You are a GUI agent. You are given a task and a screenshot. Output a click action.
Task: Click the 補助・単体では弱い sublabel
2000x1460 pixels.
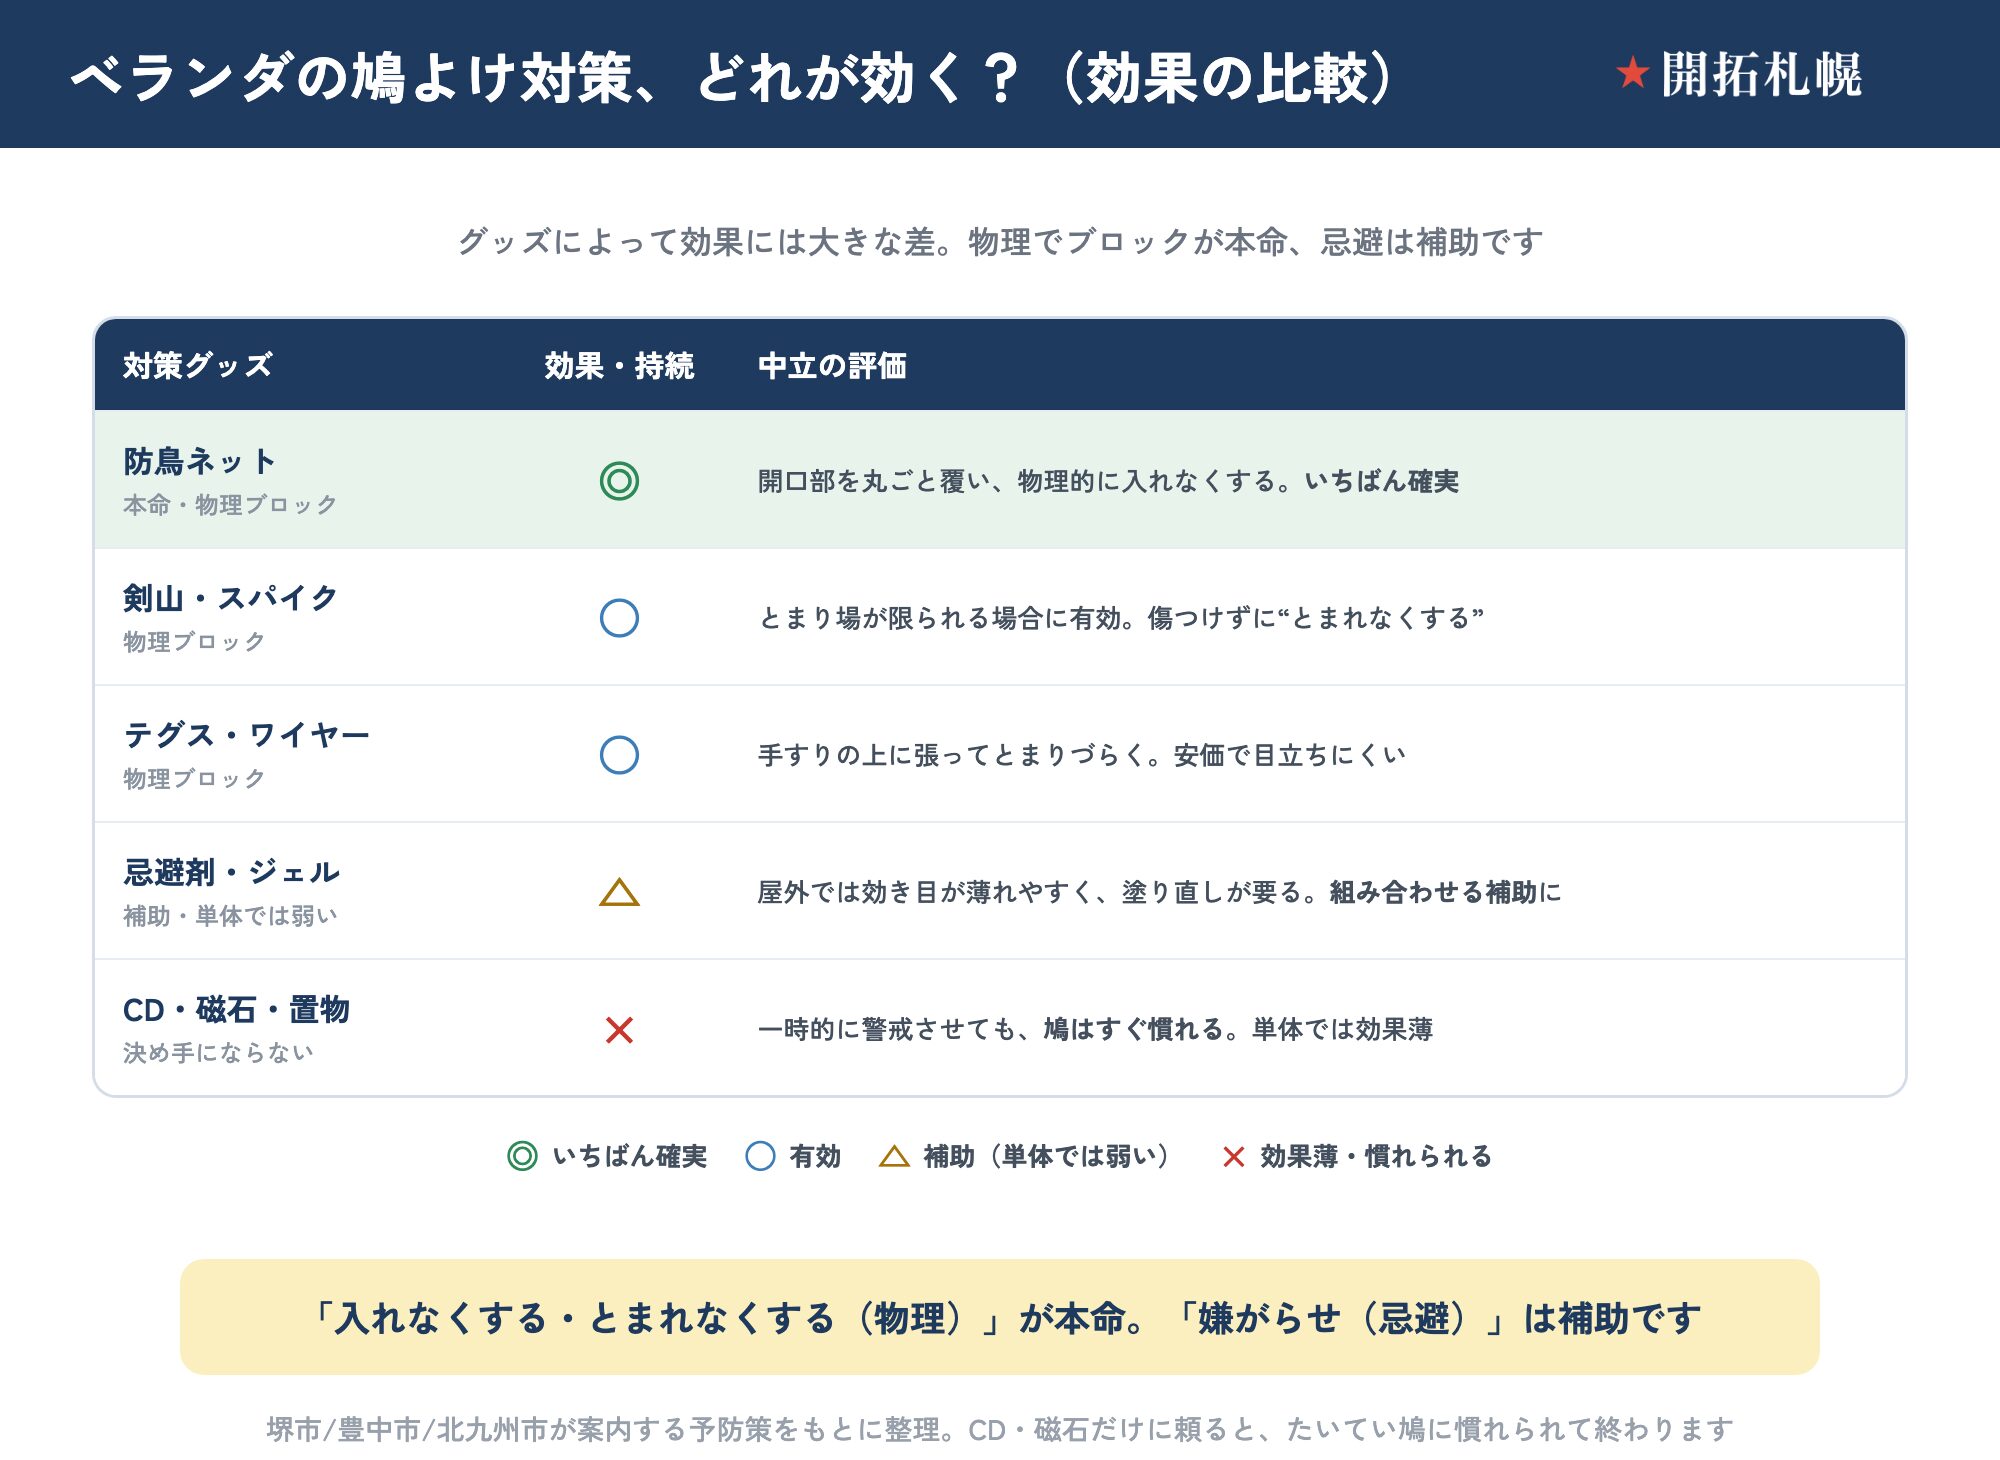click(230, 916)
